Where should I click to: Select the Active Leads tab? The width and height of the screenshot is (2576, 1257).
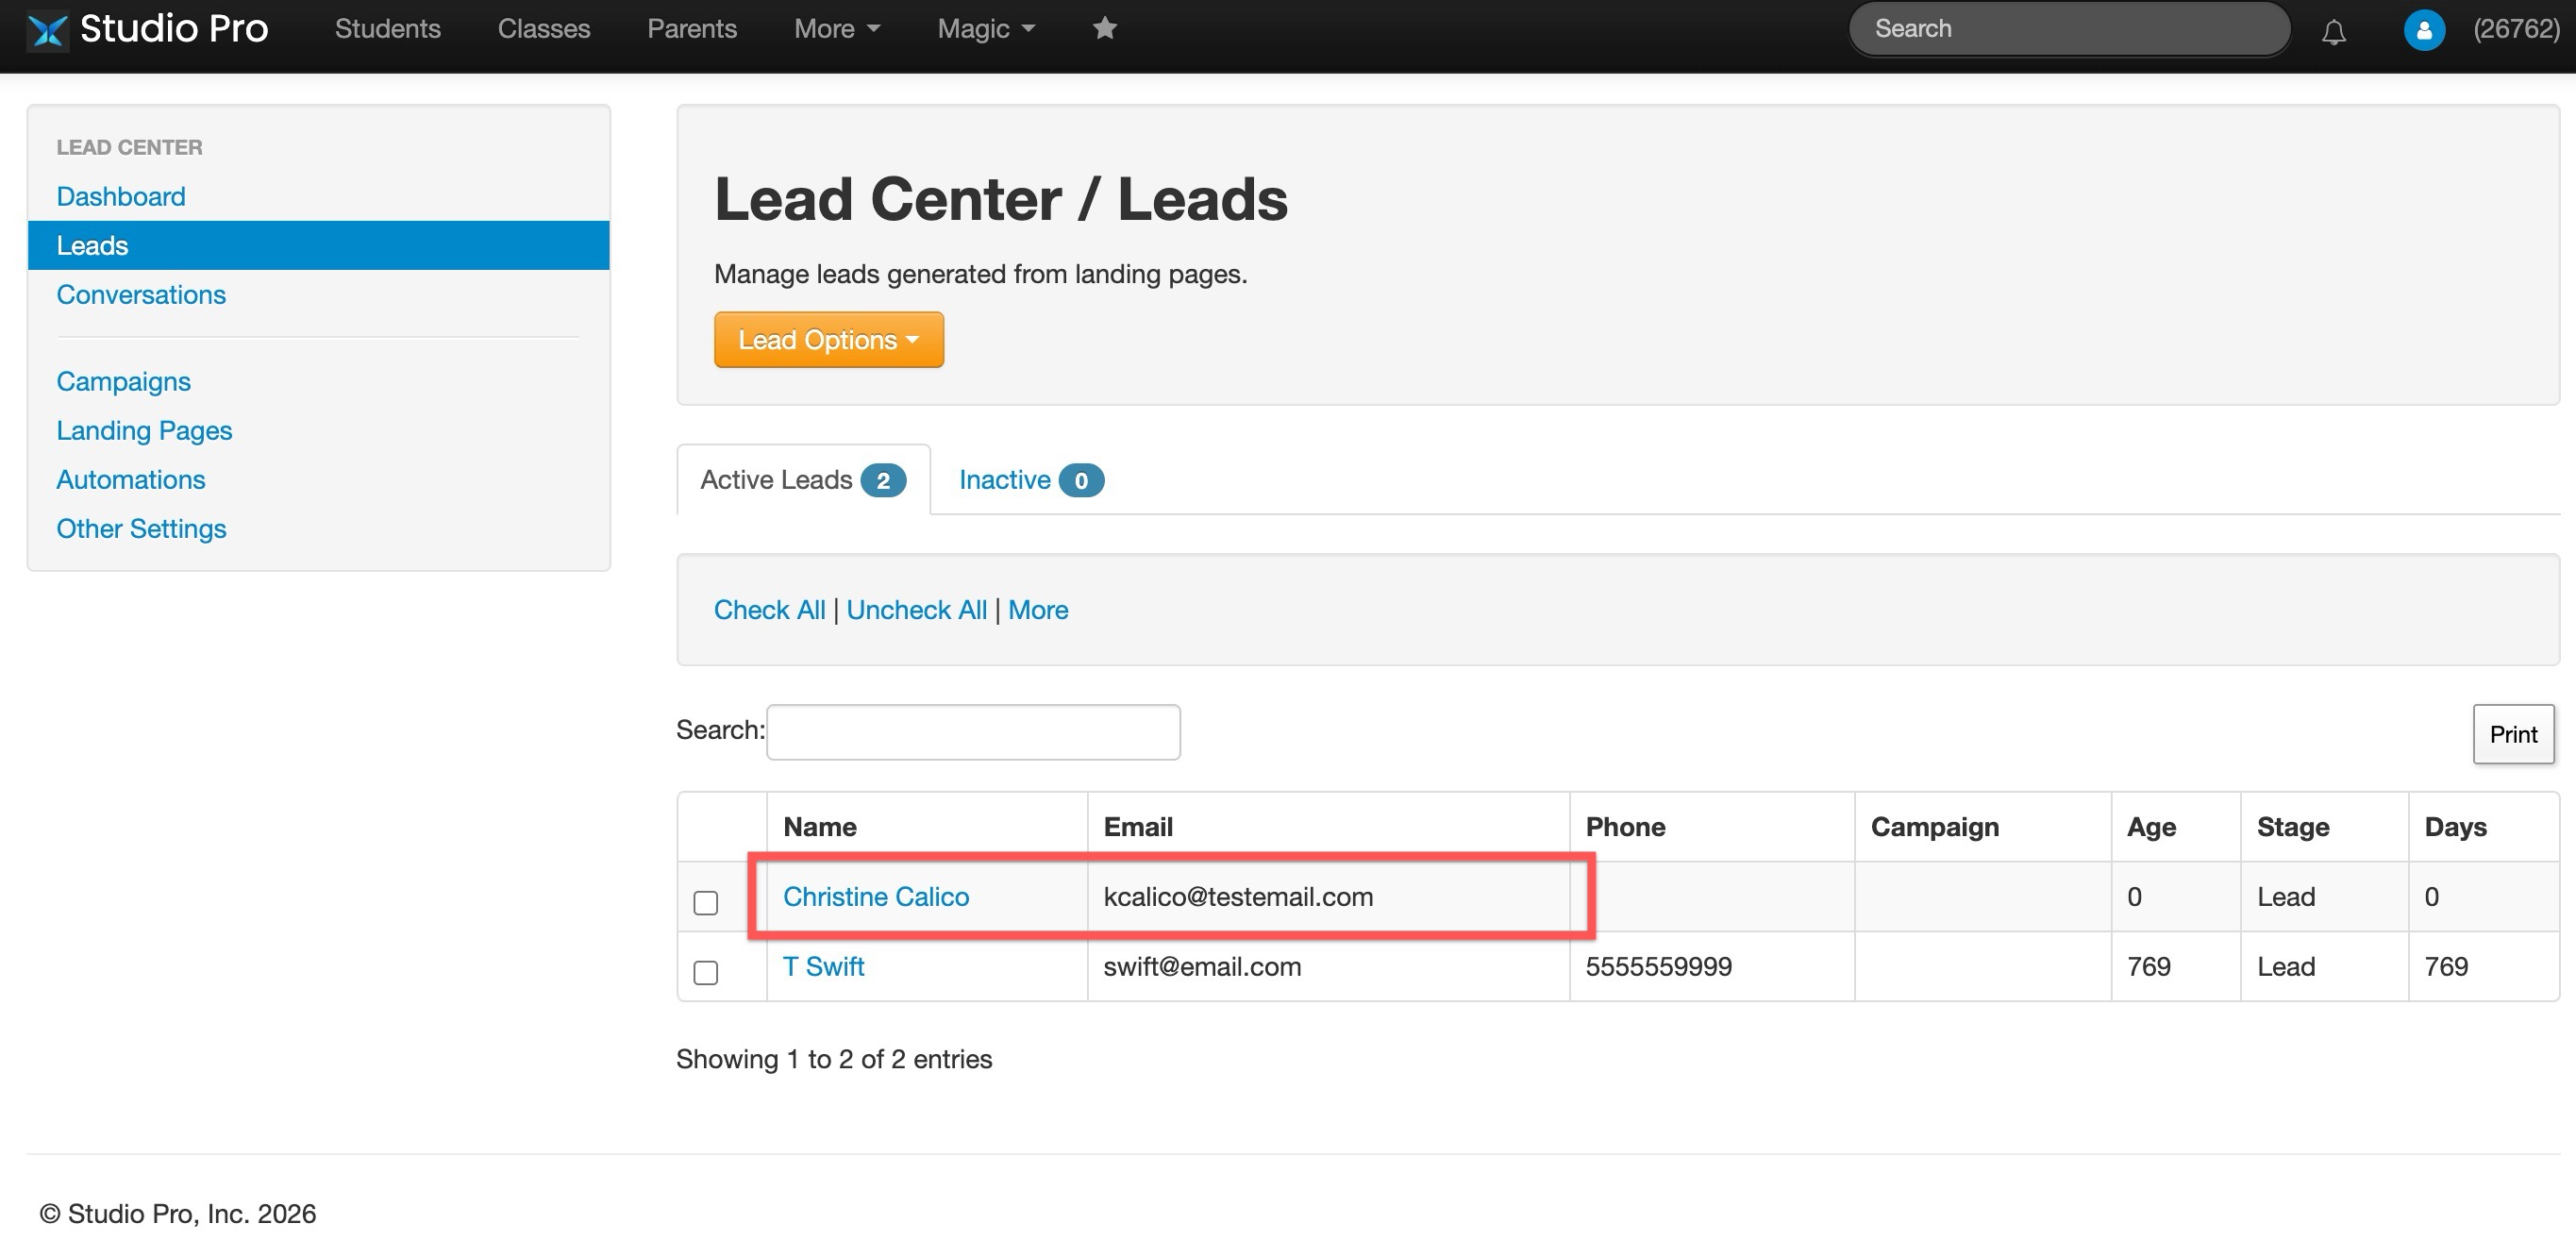pyautogui.click(x=803, y=480)
